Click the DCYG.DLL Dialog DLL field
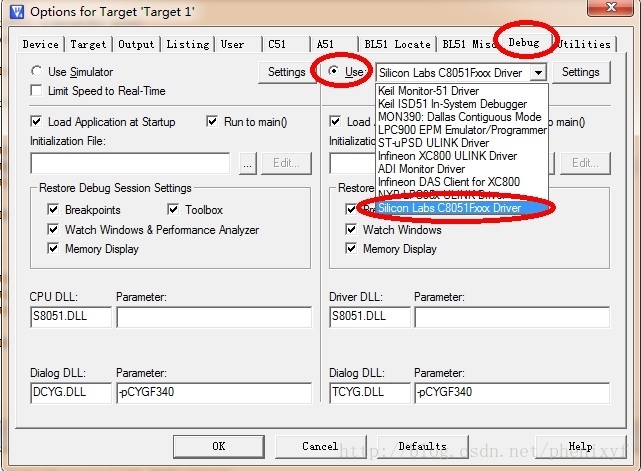The height and width of the screenshot is (471, 641). click(x=71, y=392)
